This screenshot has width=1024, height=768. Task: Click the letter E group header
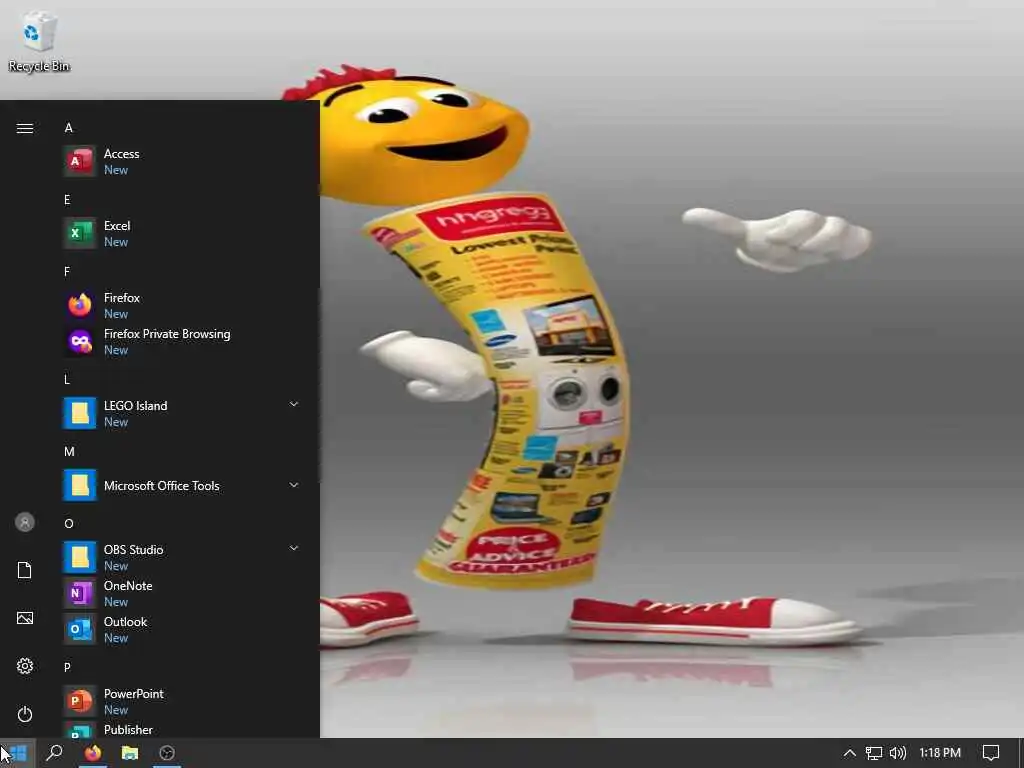(67, 200)
